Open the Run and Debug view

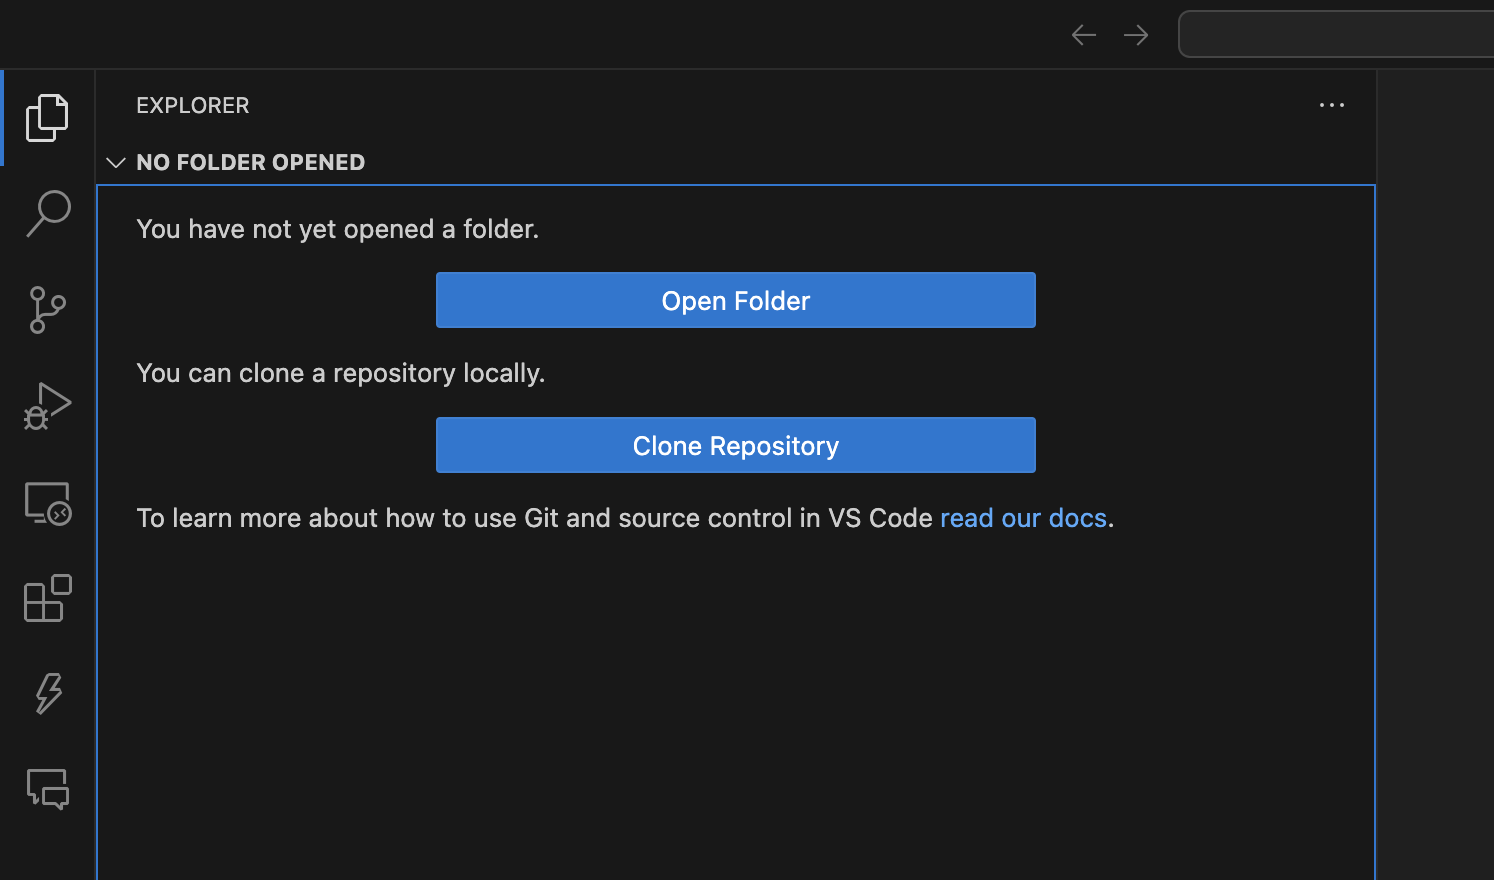click(47, 406)
